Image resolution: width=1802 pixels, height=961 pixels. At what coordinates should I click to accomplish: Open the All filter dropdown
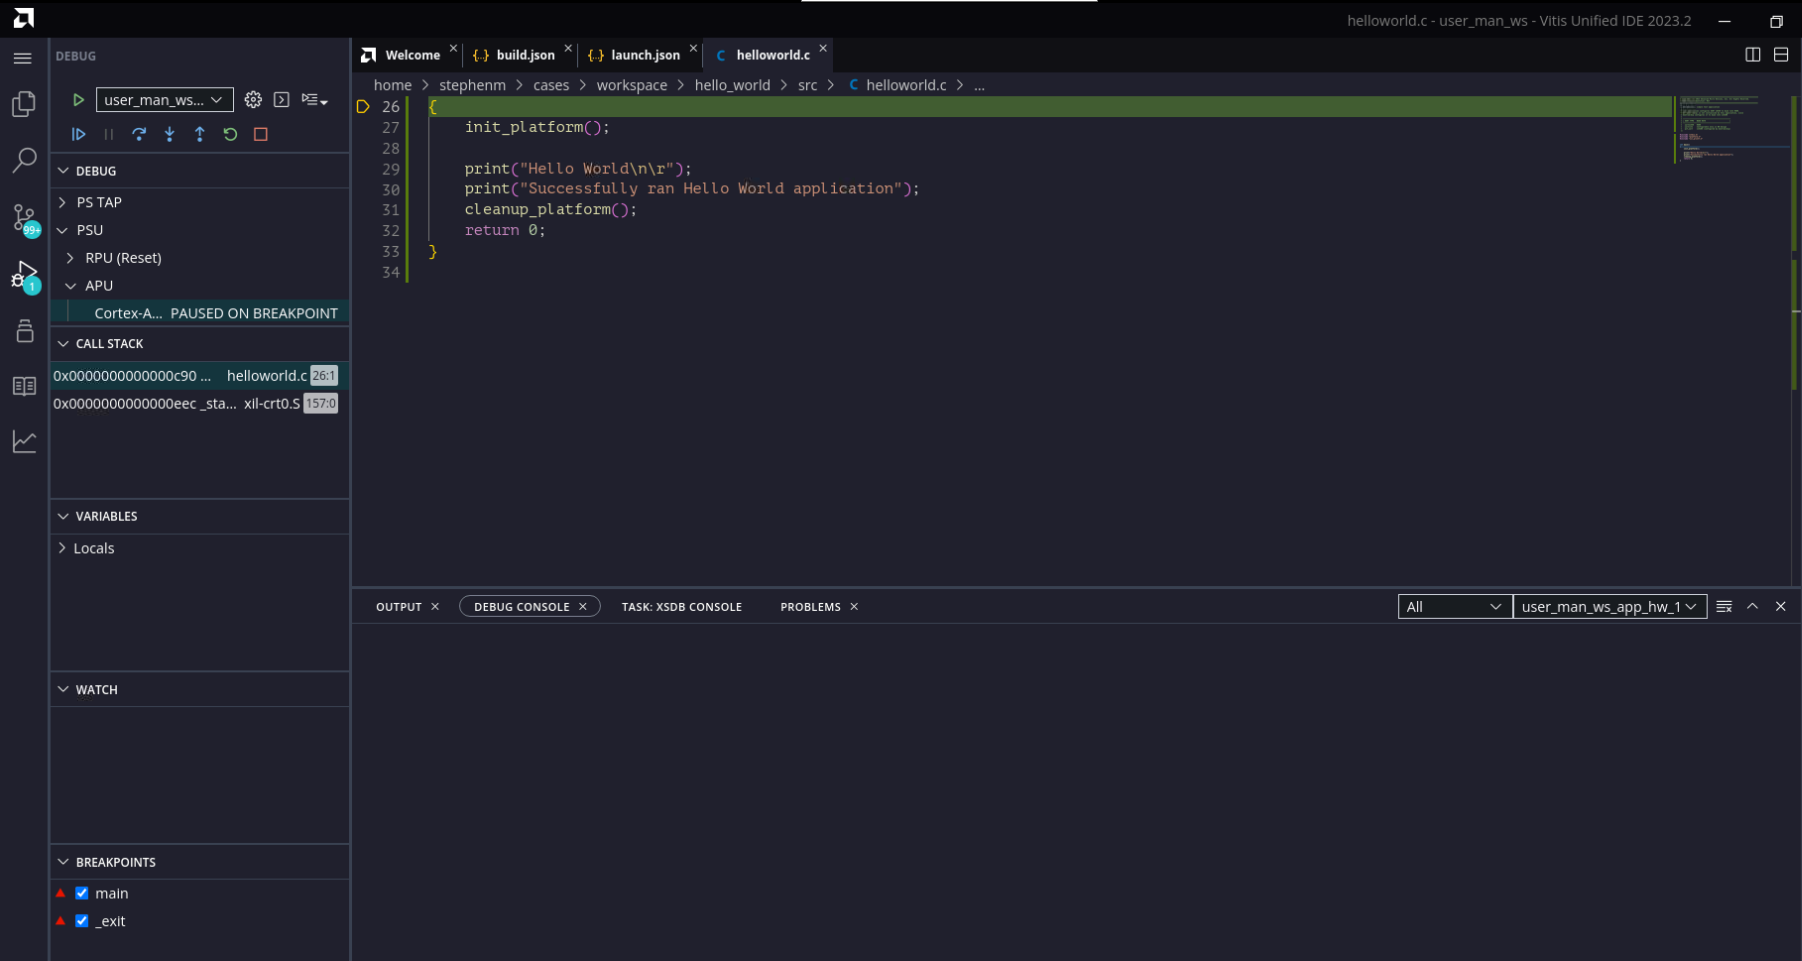[x=1455, y=607]
